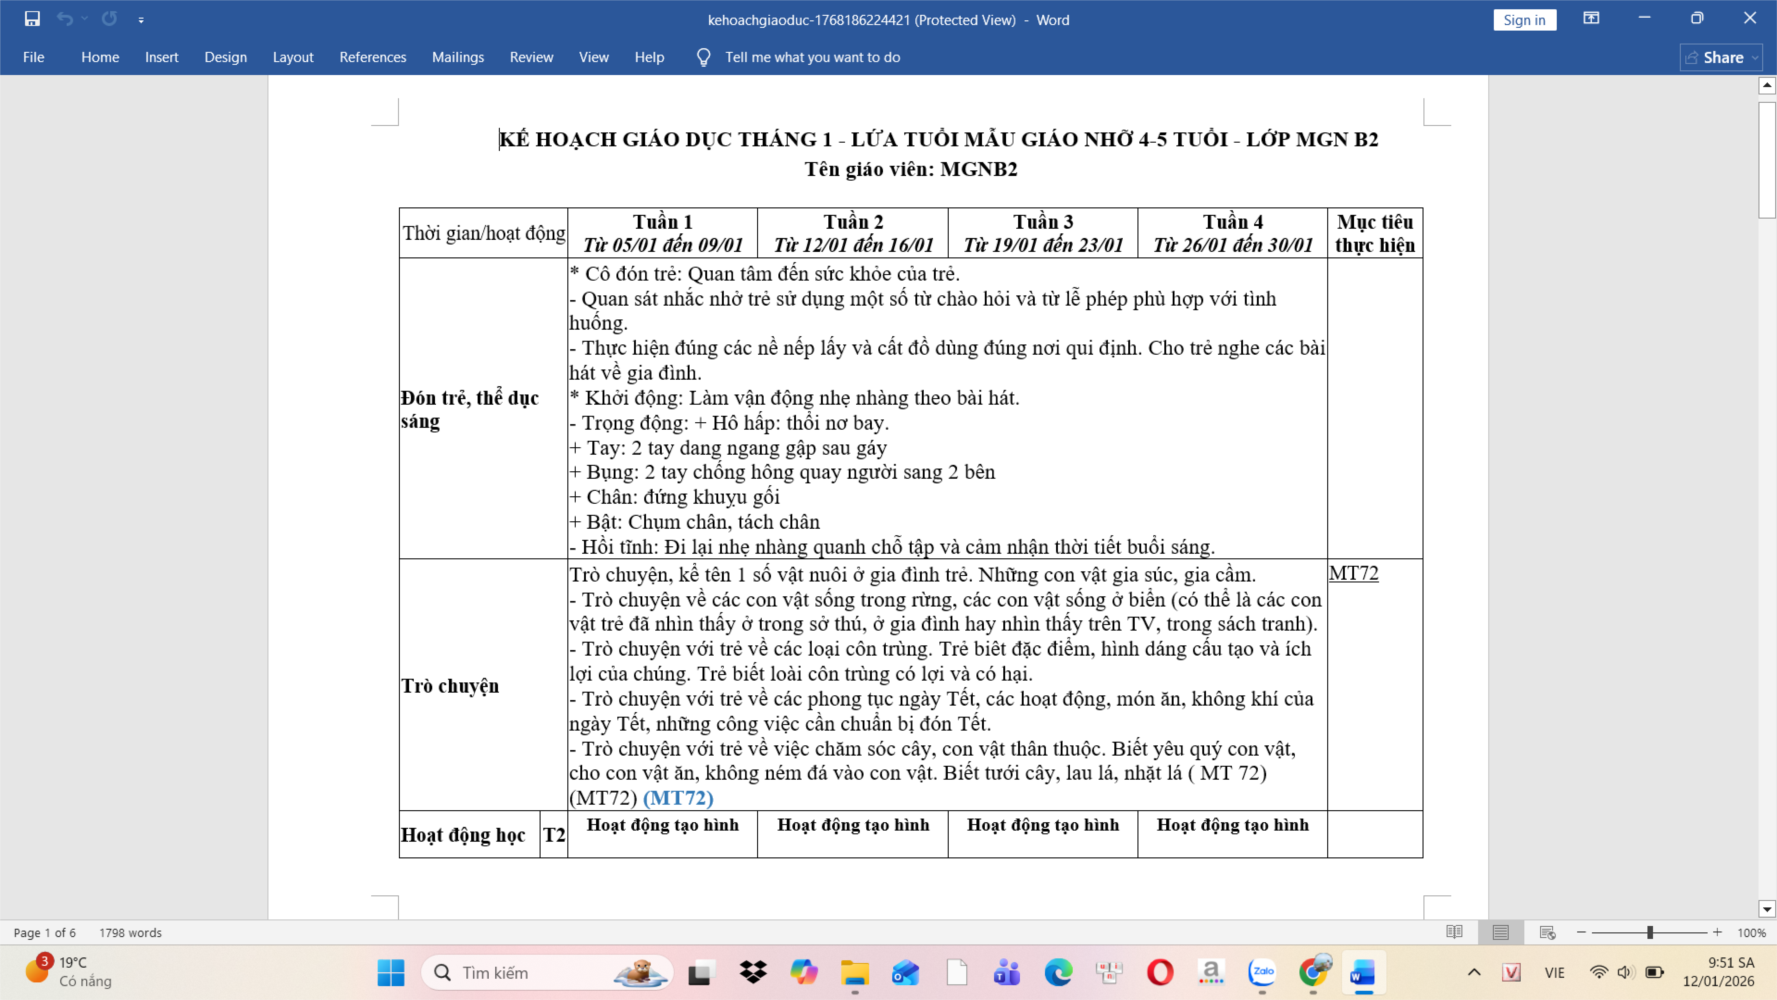
Task: Open Zalo from the taskbar
Action: pyautogui.click(x=1262, y=972)
